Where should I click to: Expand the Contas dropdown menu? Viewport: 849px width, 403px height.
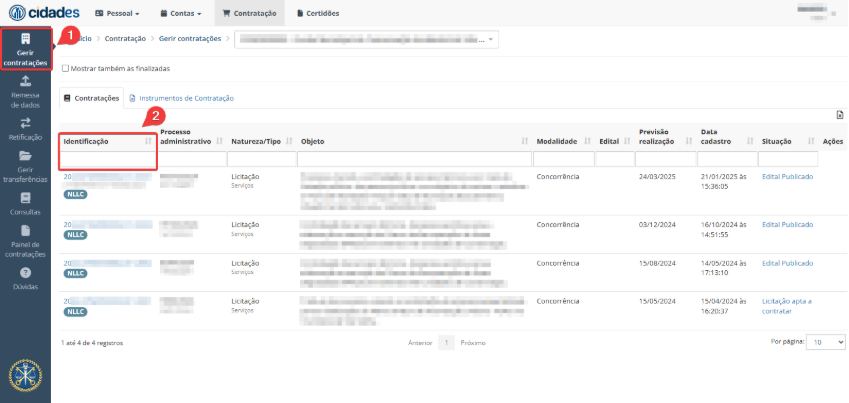point(182,14)
